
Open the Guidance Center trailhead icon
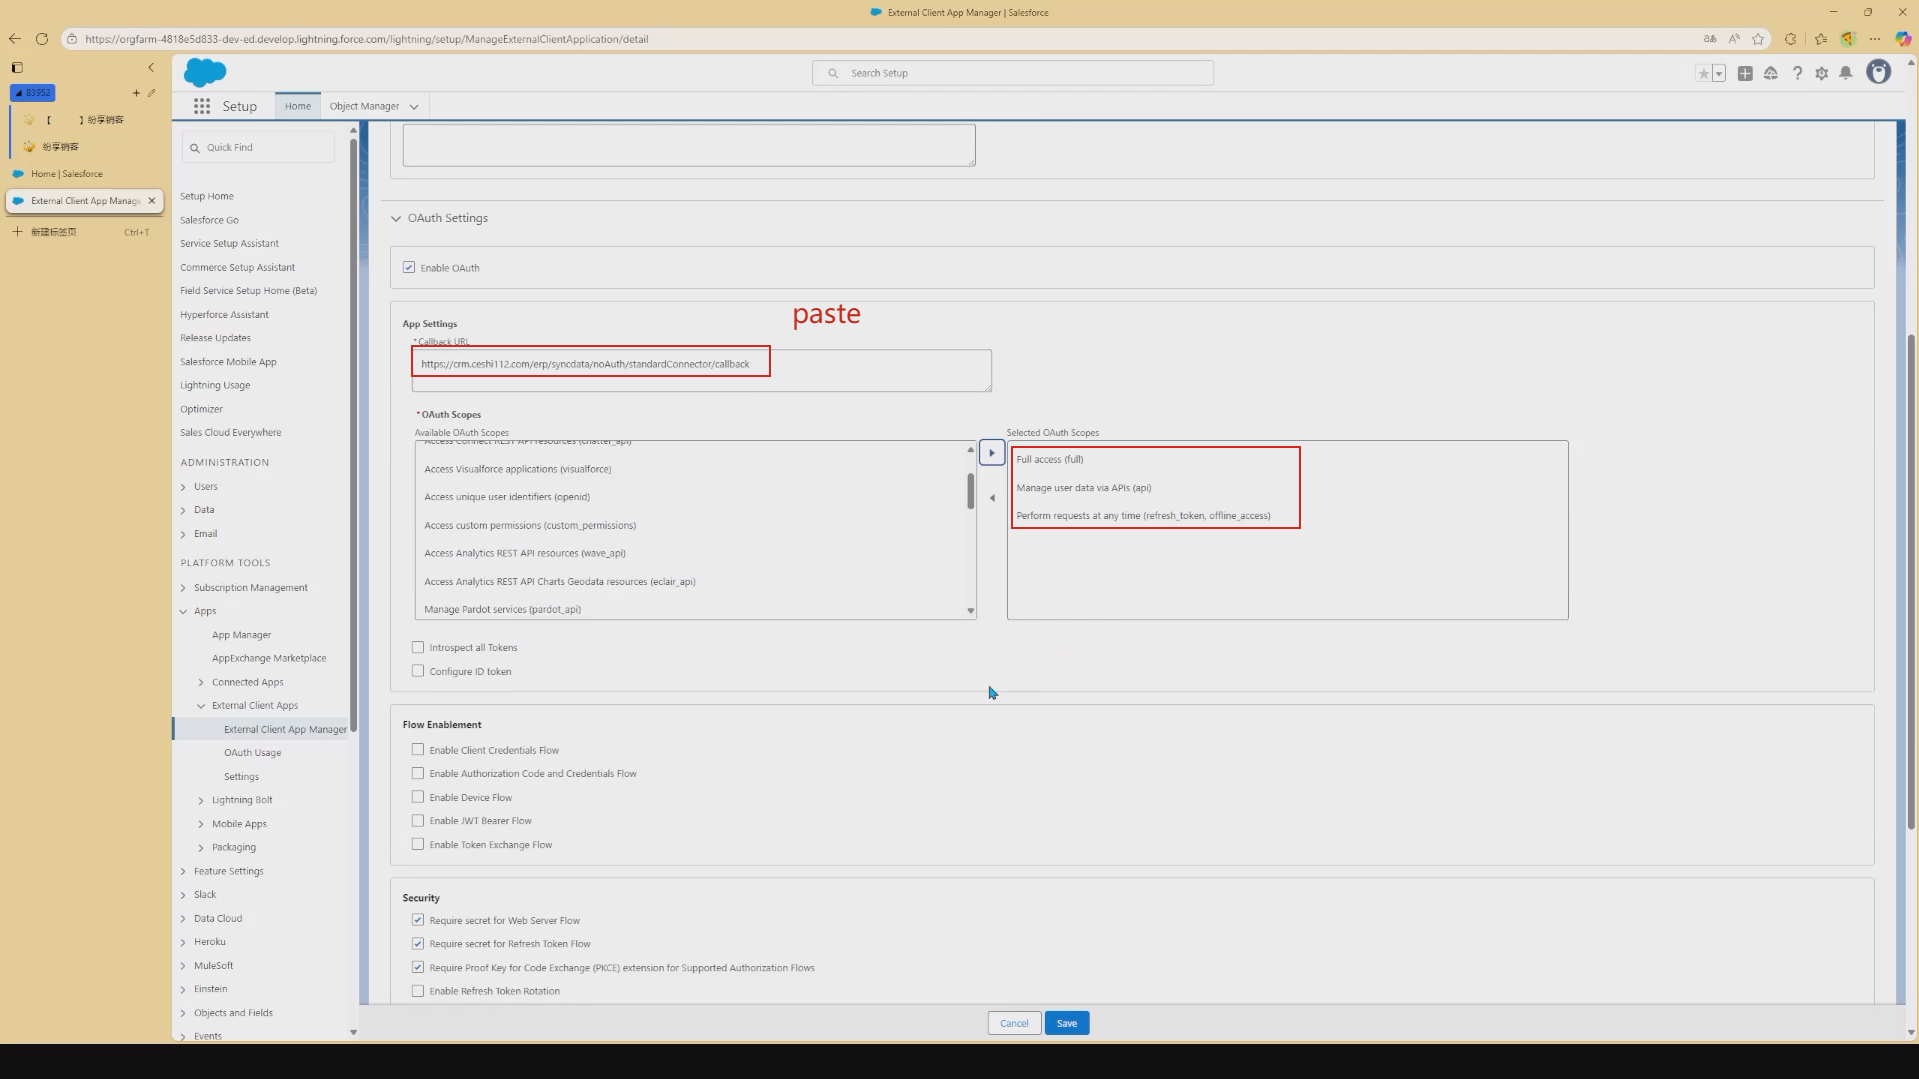pyautogui.click(x=1771, y=73)
